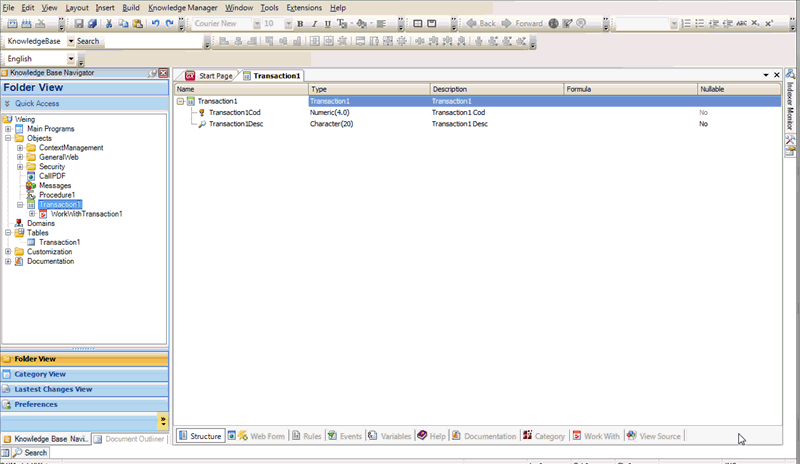Switch to the Web Form tab

[x=257, y=436]
